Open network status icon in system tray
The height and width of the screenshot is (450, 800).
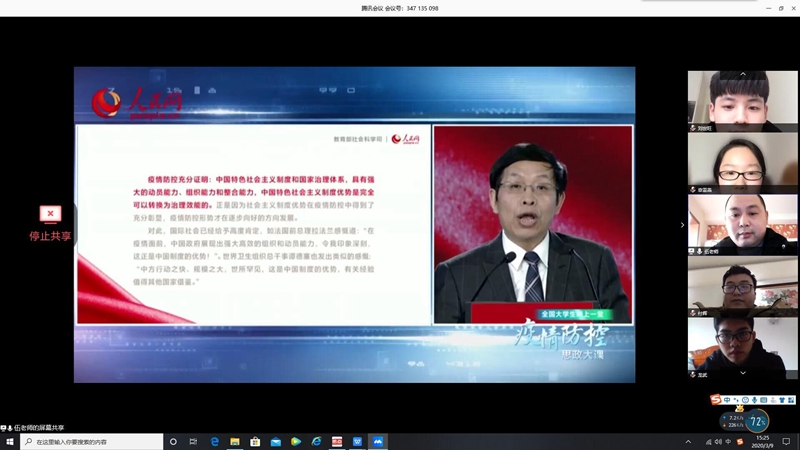(709, 442)
